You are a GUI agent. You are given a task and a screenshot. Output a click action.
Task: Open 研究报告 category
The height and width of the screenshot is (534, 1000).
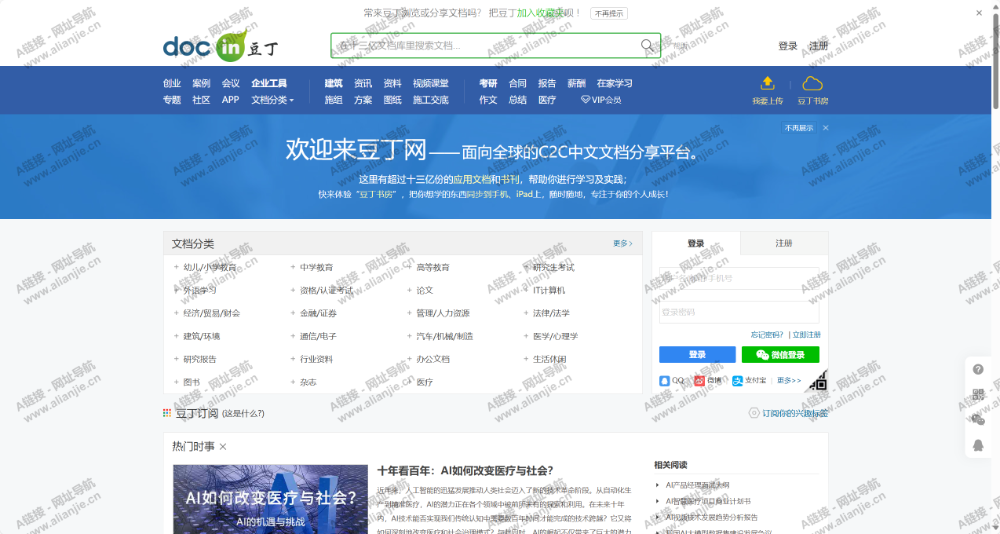point(200,359)
